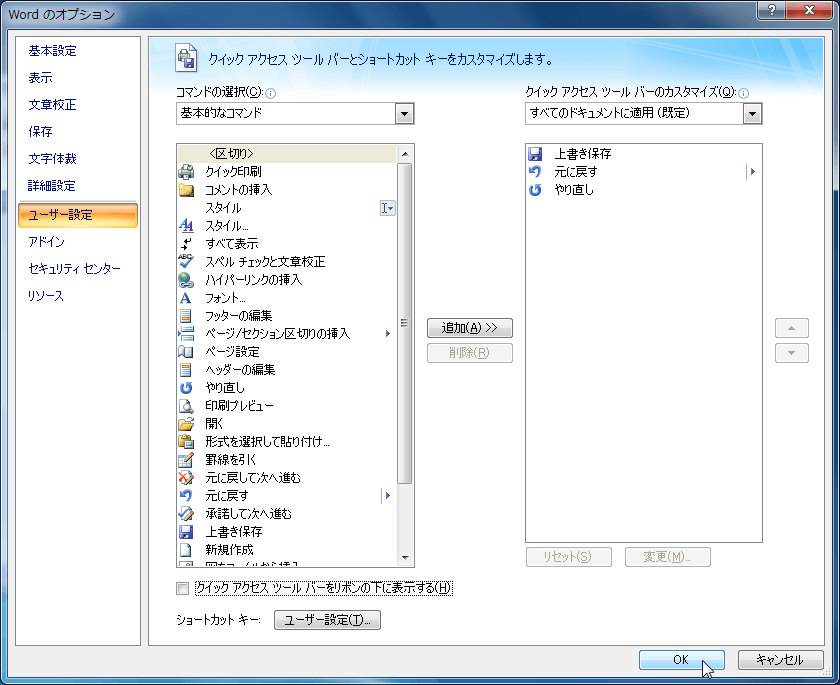Image resolution: width=840 pixels, height=685 pixels.
Task: Open the 基本的なコマンド dropdown
Action: click(x=404, y=114)
